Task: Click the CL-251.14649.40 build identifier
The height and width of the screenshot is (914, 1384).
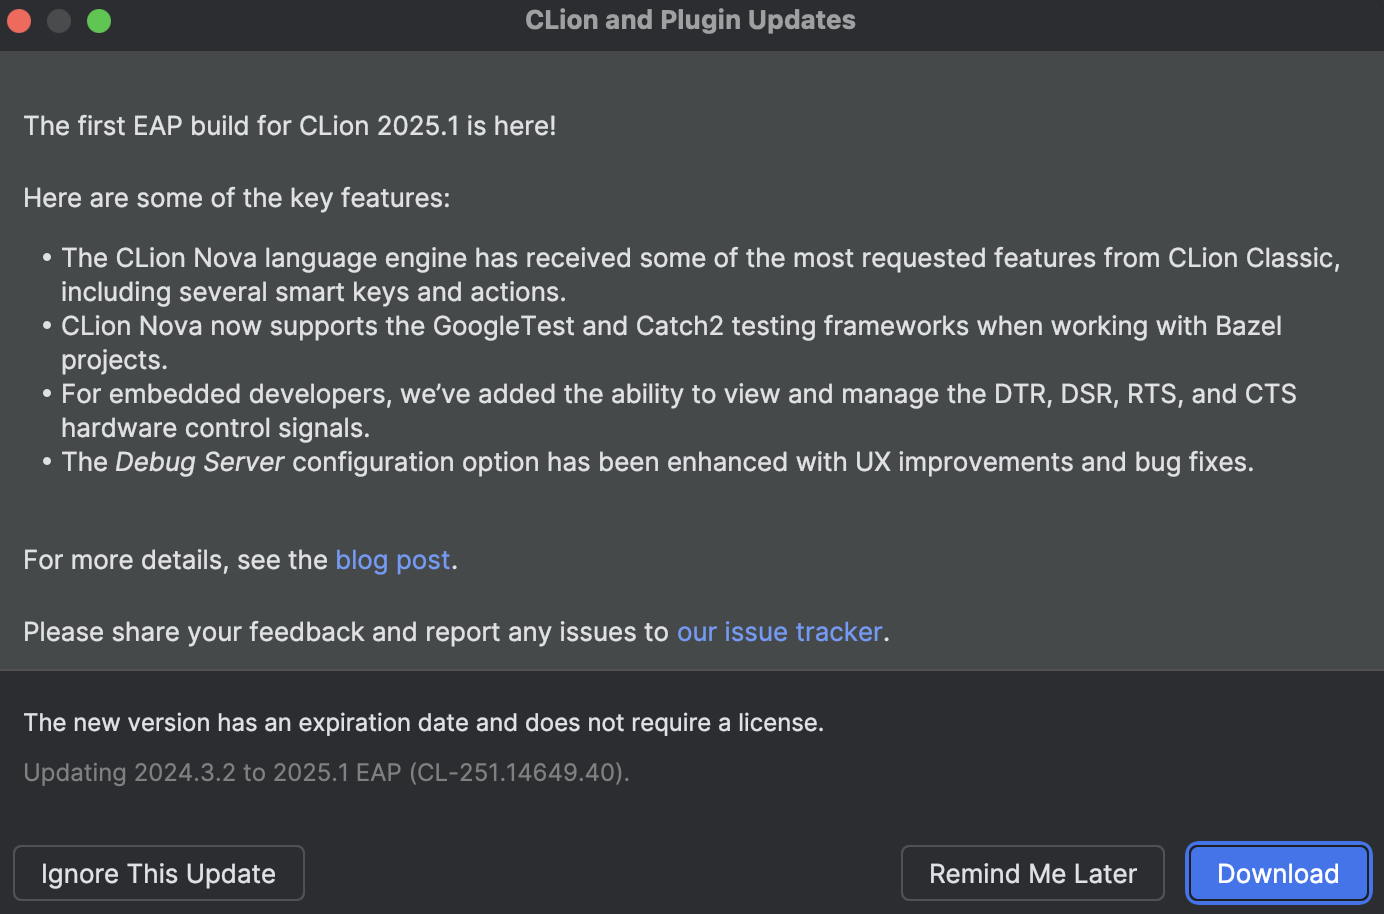Action: (x=516, y=772)
